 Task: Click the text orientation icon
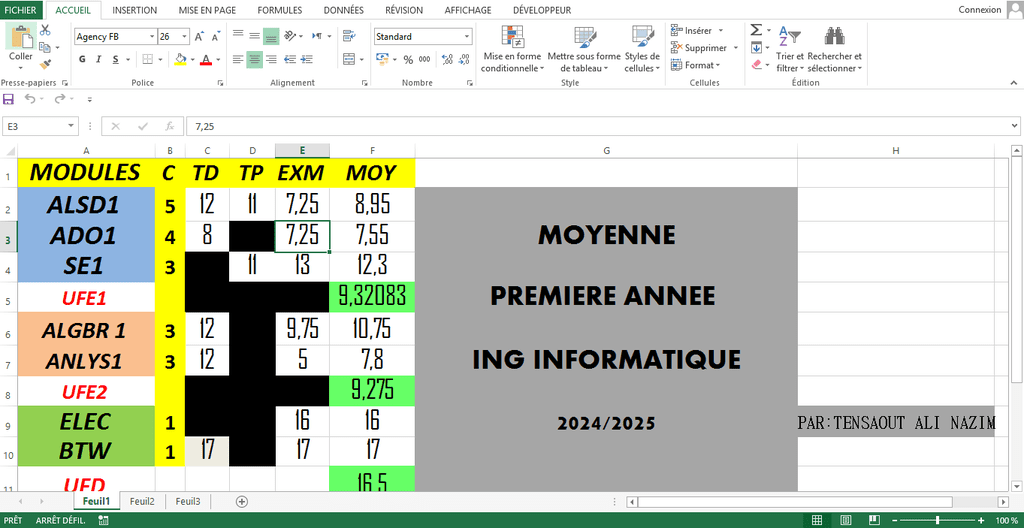(x=291, y=36)
